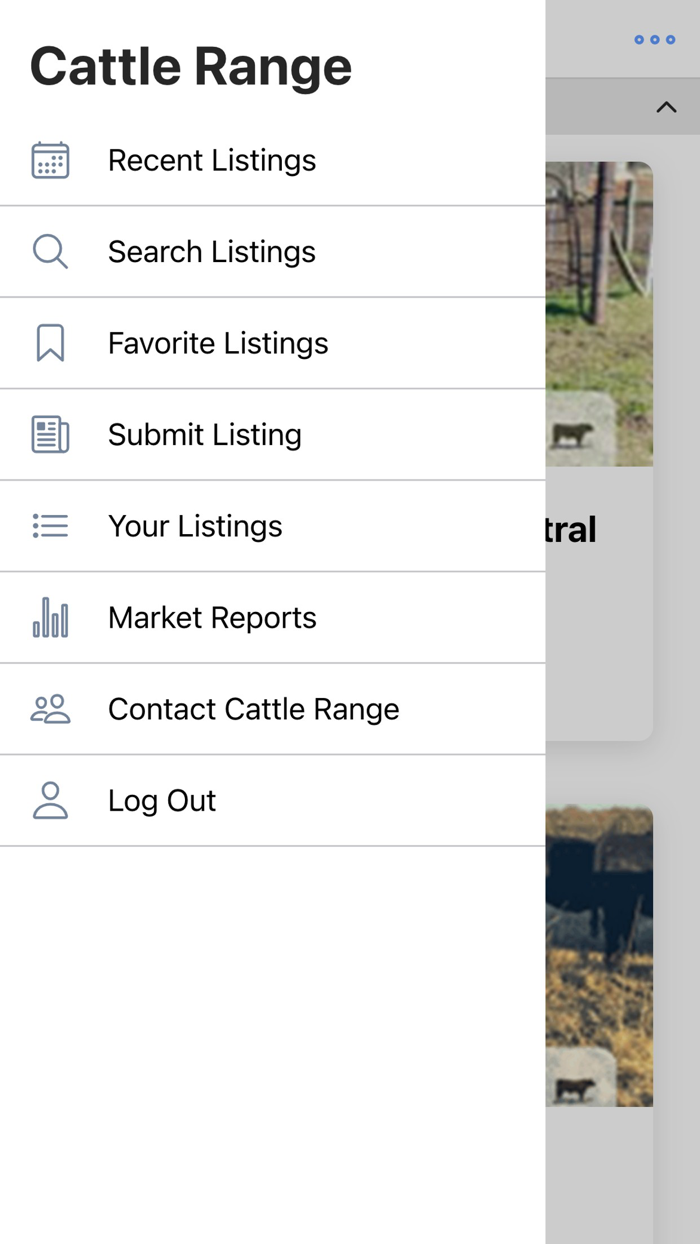Open the three-dot options menu

click(x=654, y=40)
